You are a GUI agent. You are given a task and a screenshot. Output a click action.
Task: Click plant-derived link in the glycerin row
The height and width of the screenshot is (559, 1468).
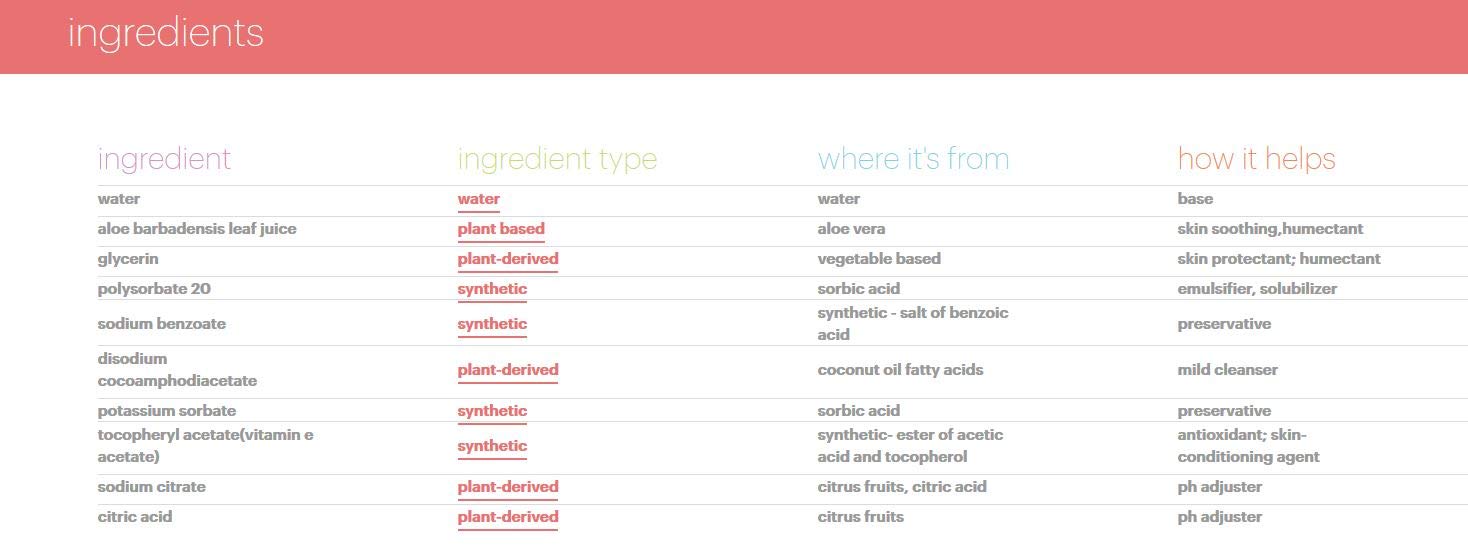508,259
